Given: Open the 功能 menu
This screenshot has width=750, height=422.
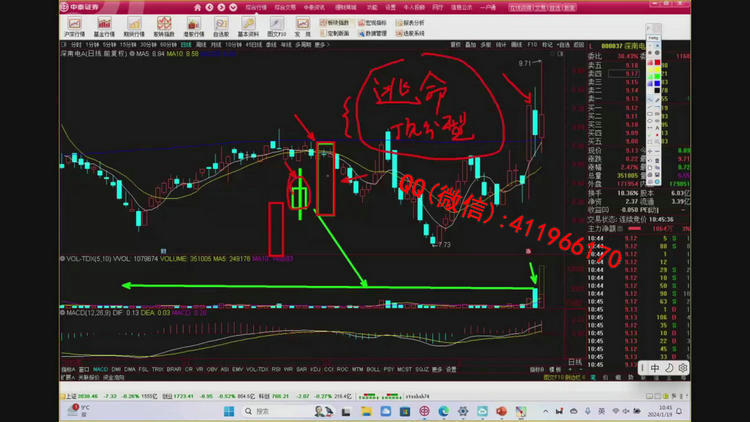Looking at the screenshot, I should pyautogui.click(x=372, y=8).
